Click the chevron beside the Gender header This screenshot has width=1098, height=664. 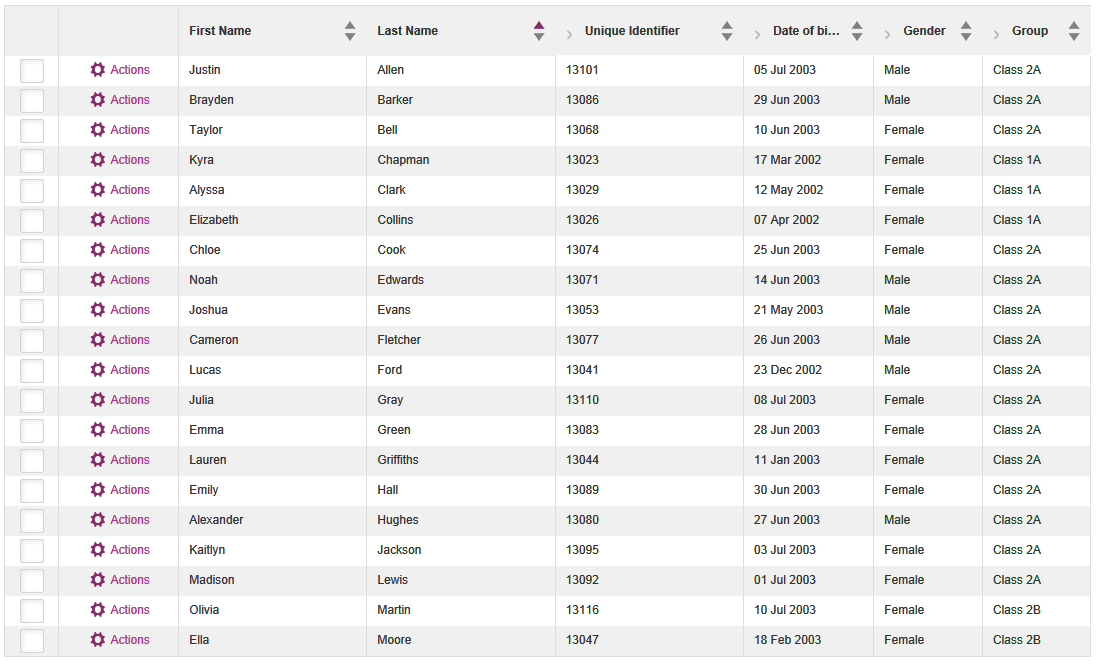(x=887, y=34)
